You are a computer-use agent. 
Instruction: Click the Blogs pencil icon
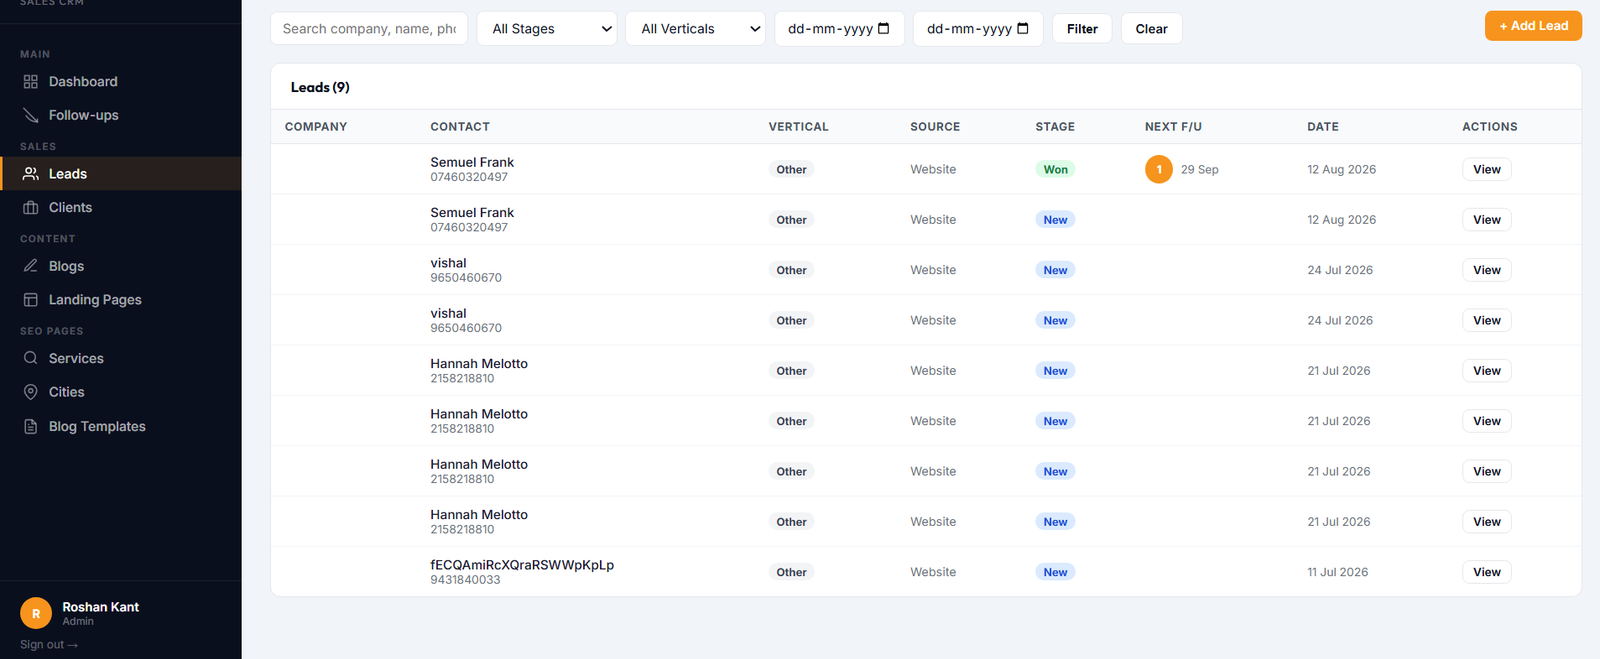pos(31,266)
